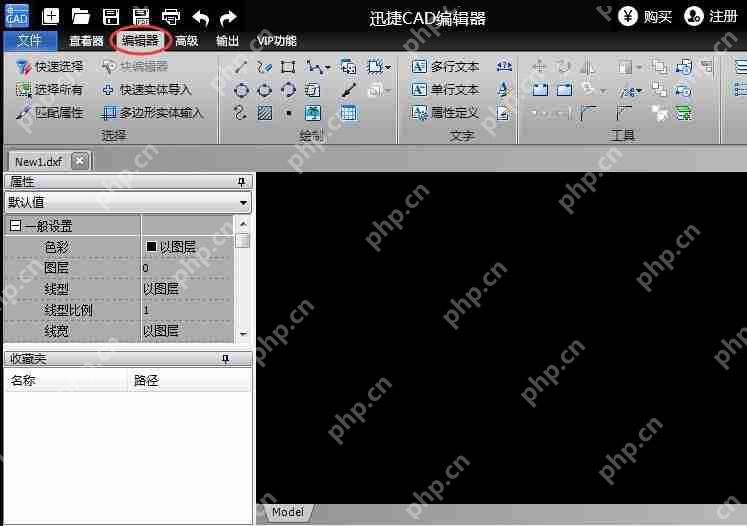
Task: Click the properties scrollbar up arrow
Action: tap(243, 223)
